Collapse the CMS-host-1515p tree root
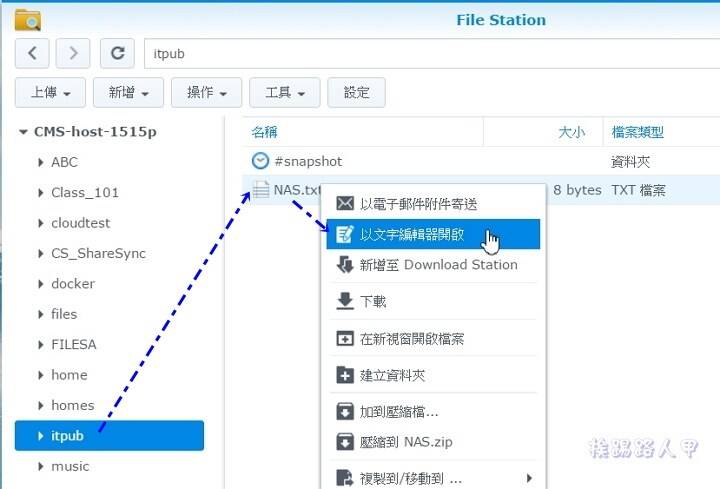The height and width of the screenshot is (489, 720). click(23, 132)
